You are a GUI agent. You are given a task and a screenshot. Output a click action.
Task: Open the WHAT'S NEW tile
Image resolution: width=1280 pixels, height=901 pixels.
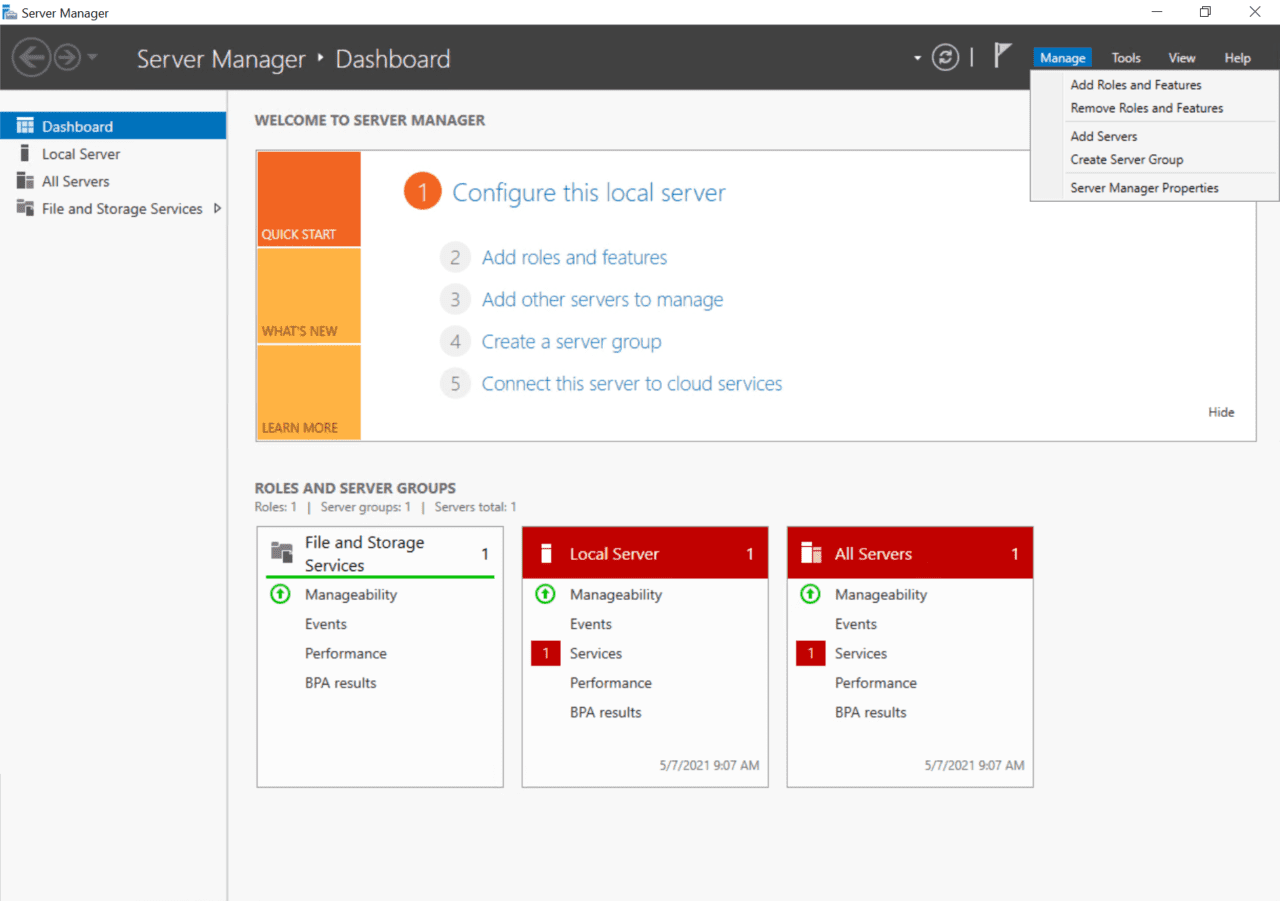[309, 296]
